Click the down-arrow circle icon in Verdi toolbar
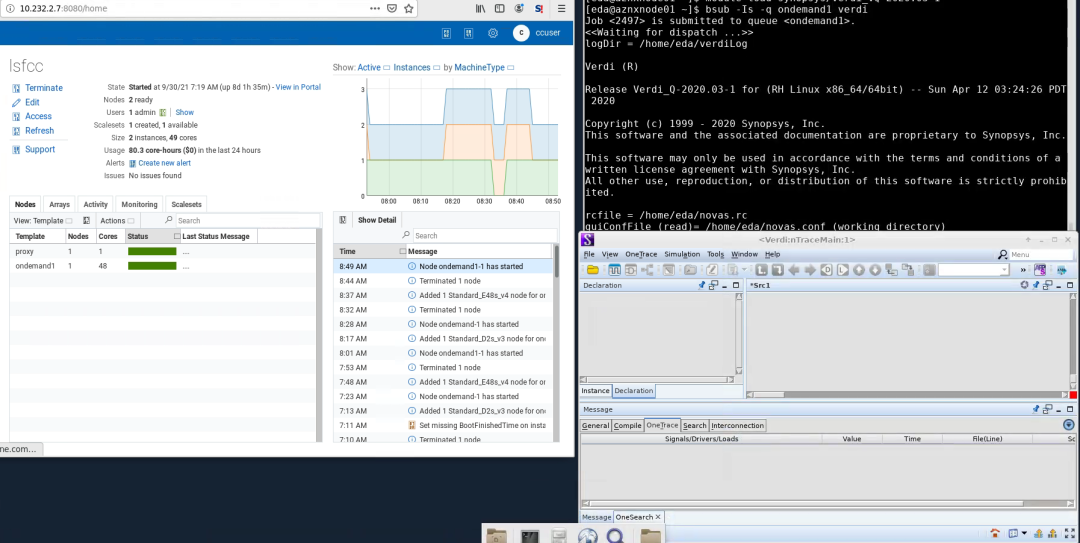 pos(875,270)
